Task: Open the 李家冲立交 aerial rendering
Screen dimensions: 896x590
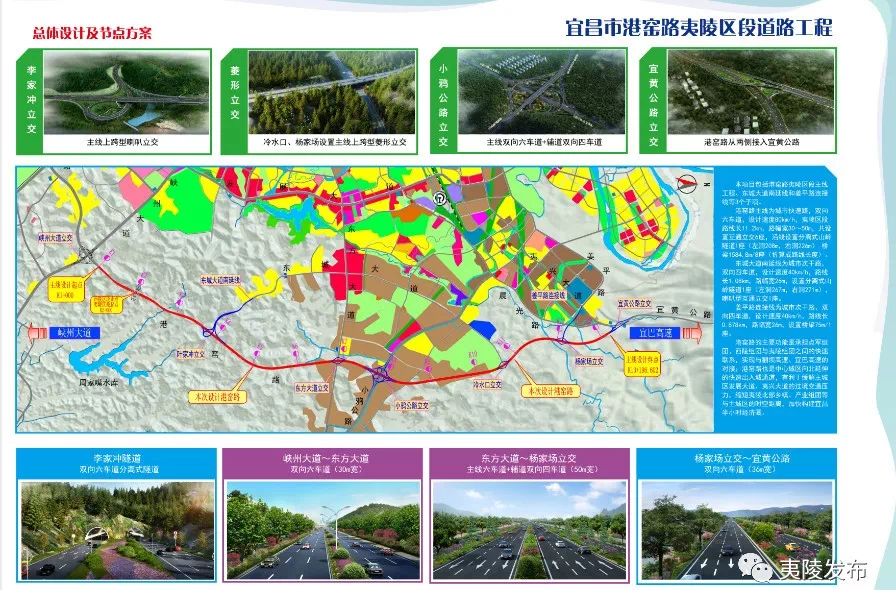Action: [x=126, y=93]
